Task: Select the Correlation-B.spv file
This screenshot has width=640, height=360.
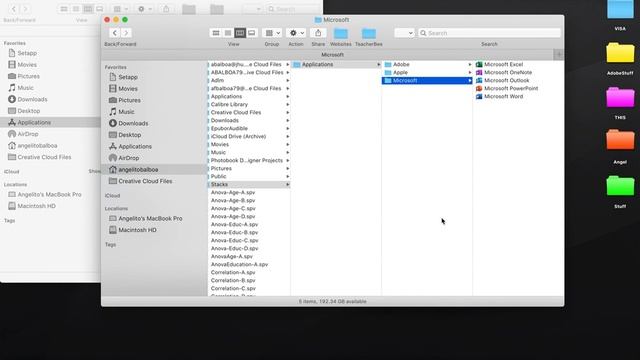Action: (x=233, y=280)
